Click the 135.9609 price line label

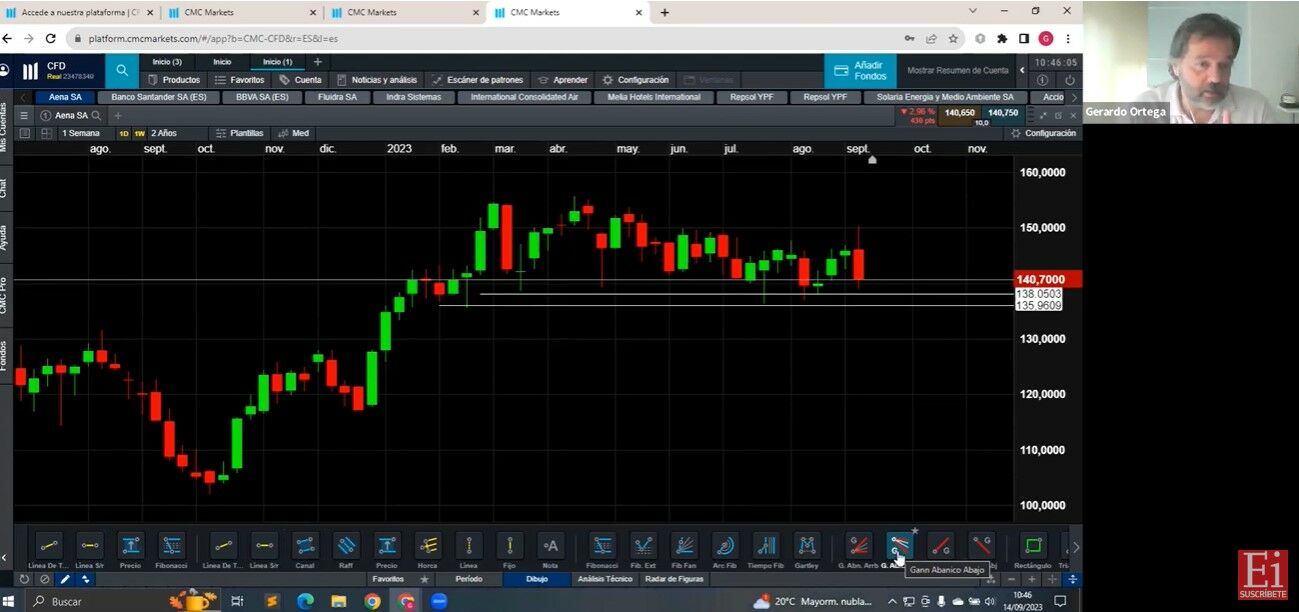click(1038, 306)
